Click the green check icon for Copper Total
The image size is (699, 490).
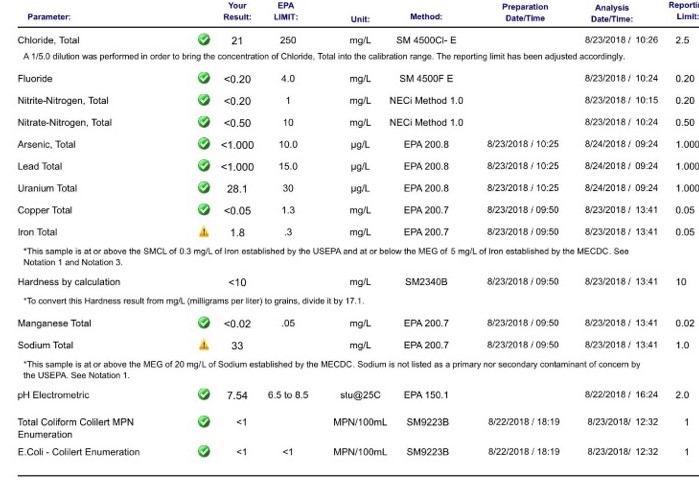204,209
